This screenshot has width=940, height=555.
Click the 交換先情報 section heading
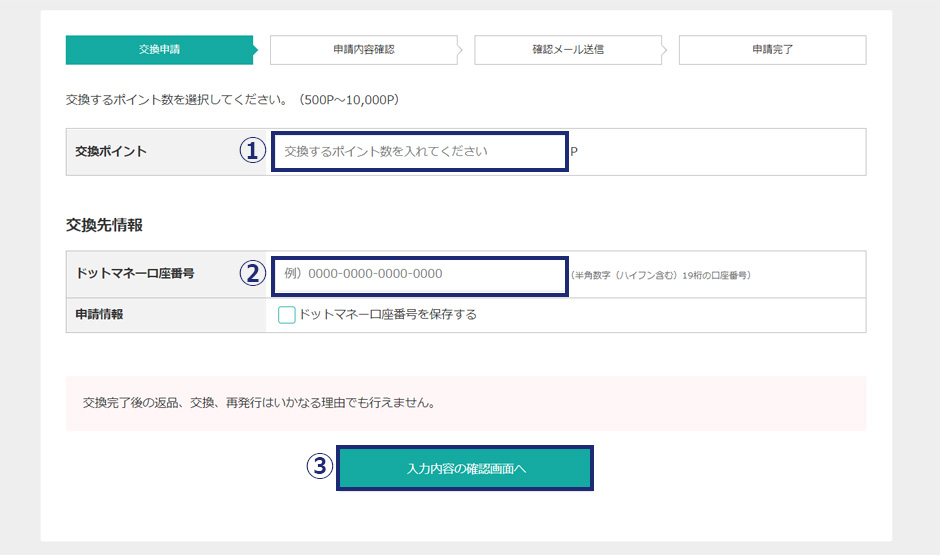[x=104, y=225]
